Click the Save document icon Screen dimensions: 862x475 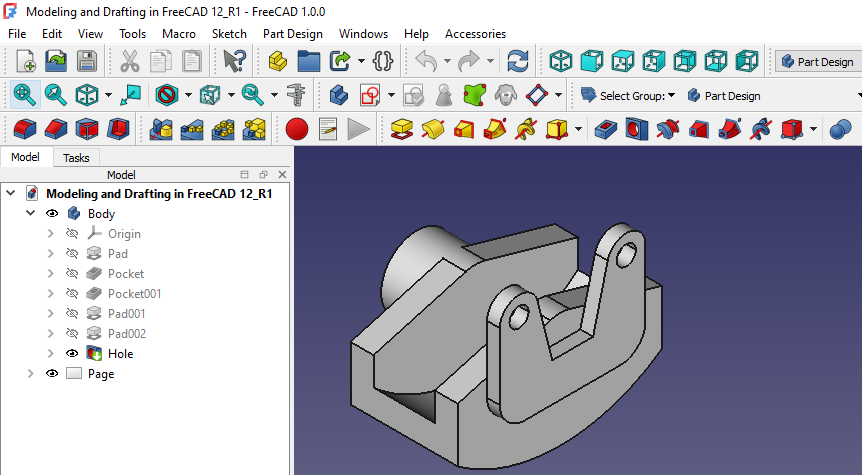tap(87, 61)
